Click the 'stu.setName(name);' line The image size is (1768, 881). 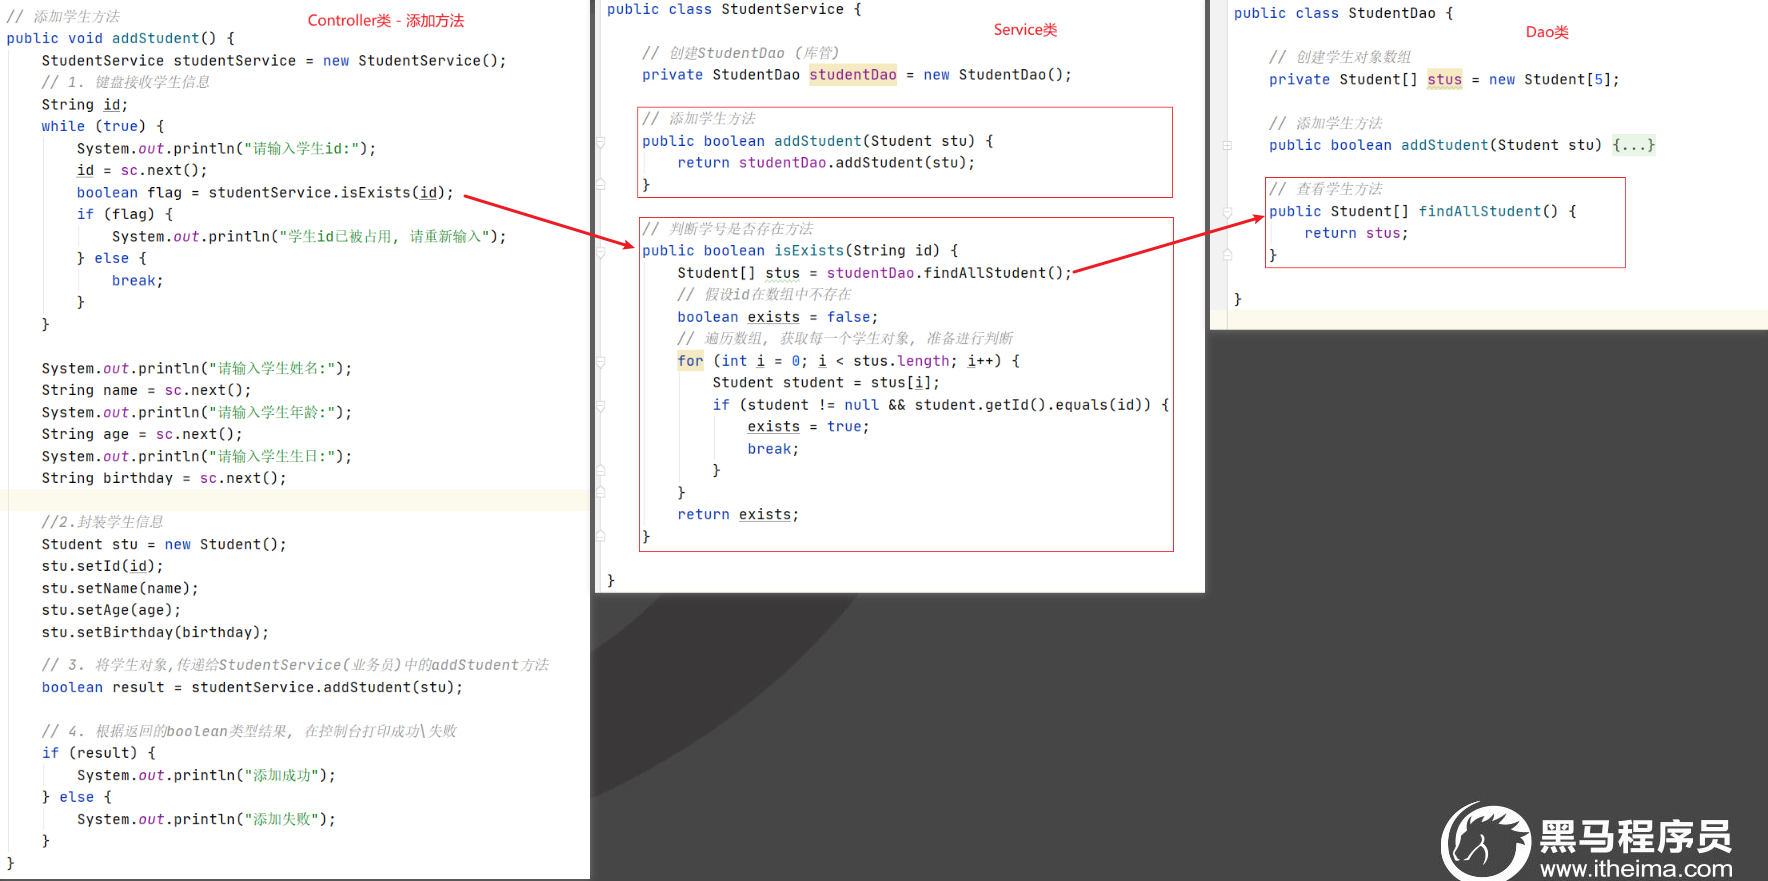[120, 589]
